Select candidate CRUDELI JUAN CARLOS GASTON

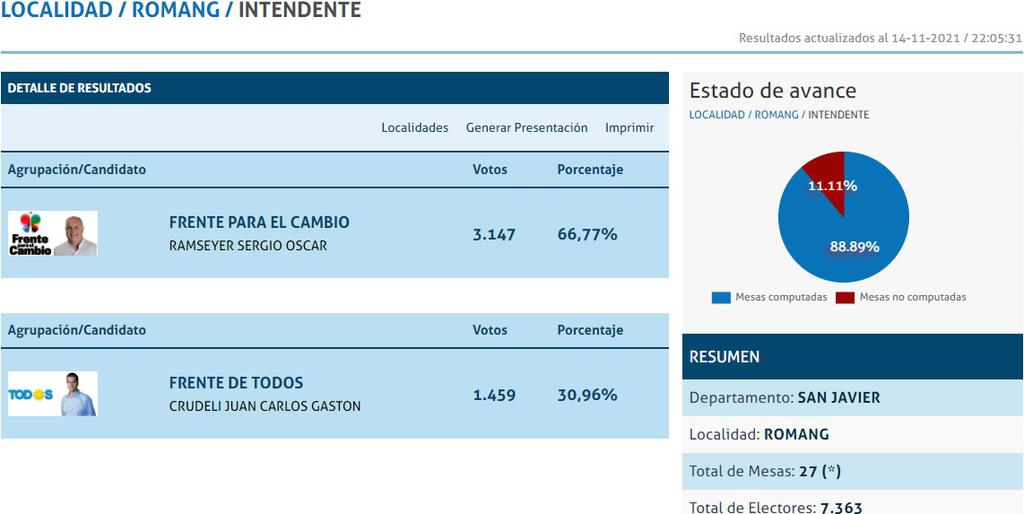coord(264,406)
